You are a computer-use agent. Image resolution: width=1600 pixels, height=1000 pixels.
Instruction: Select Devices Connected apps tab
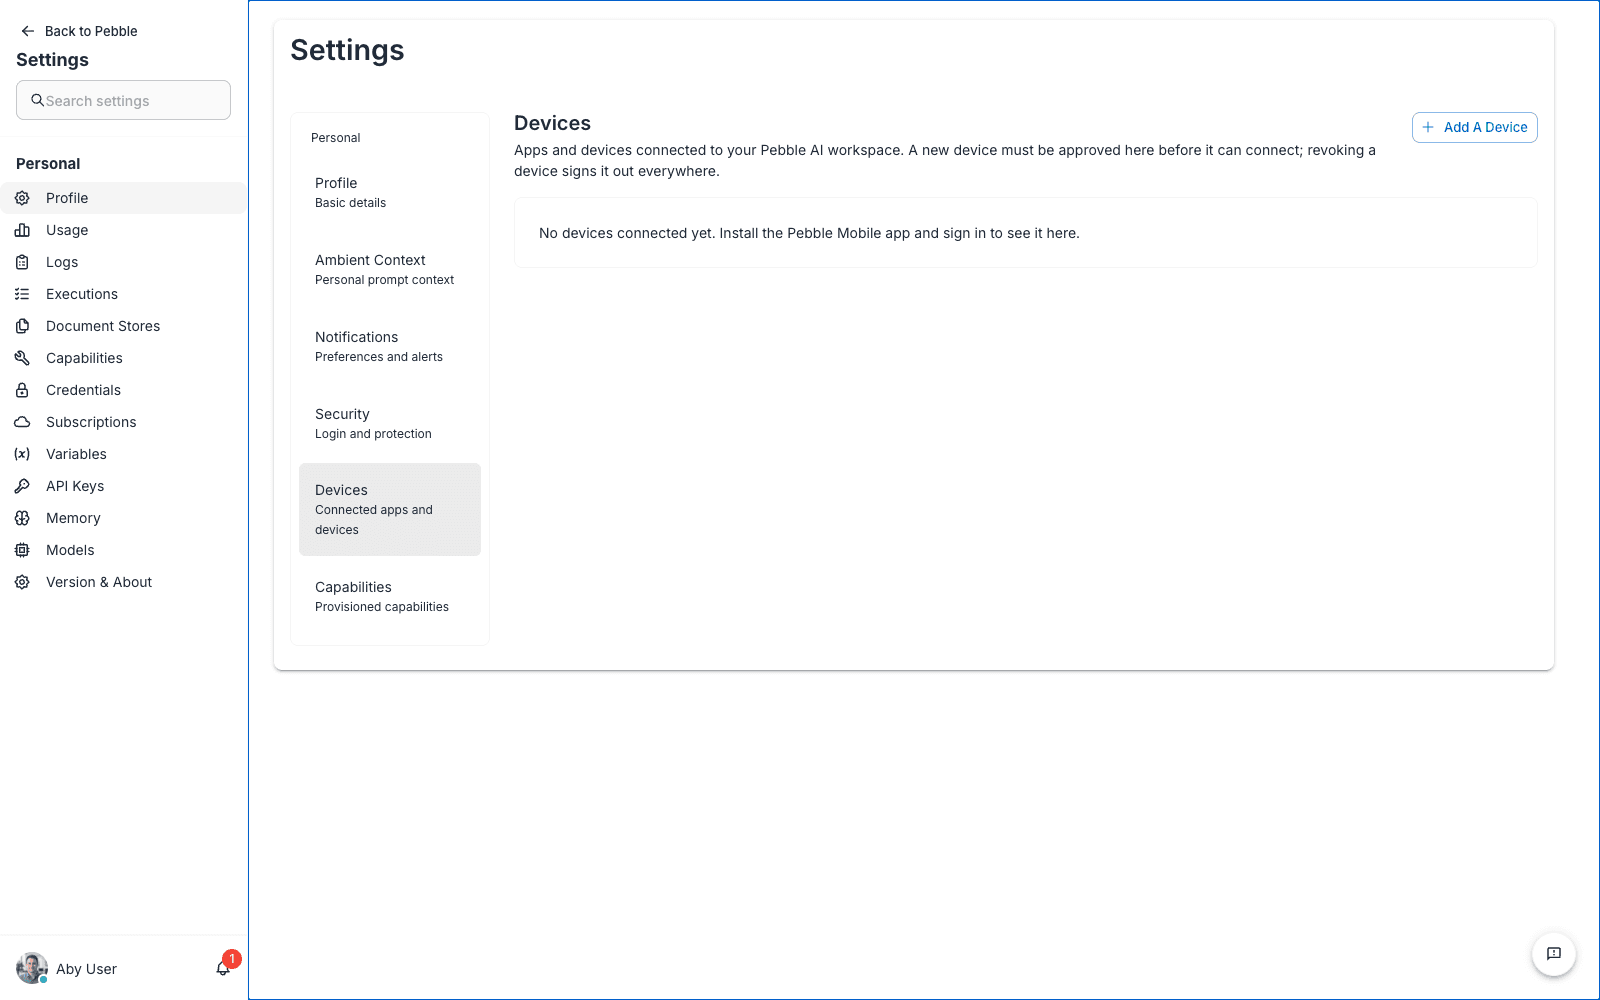click(x=390, y=509)
